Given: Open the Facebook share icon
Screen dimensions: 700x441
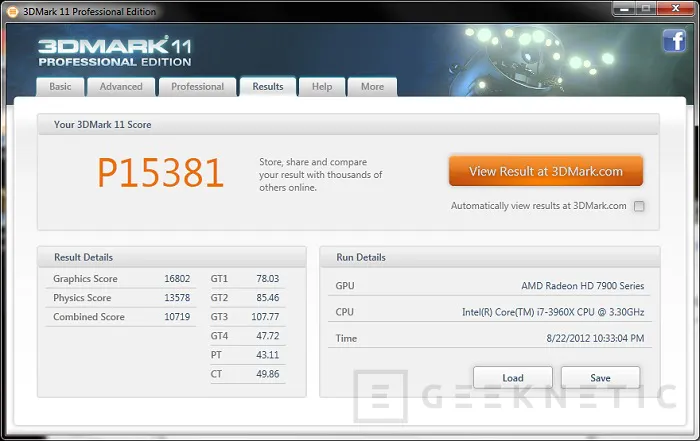Looking at the screenshot, I should [674, 41].
